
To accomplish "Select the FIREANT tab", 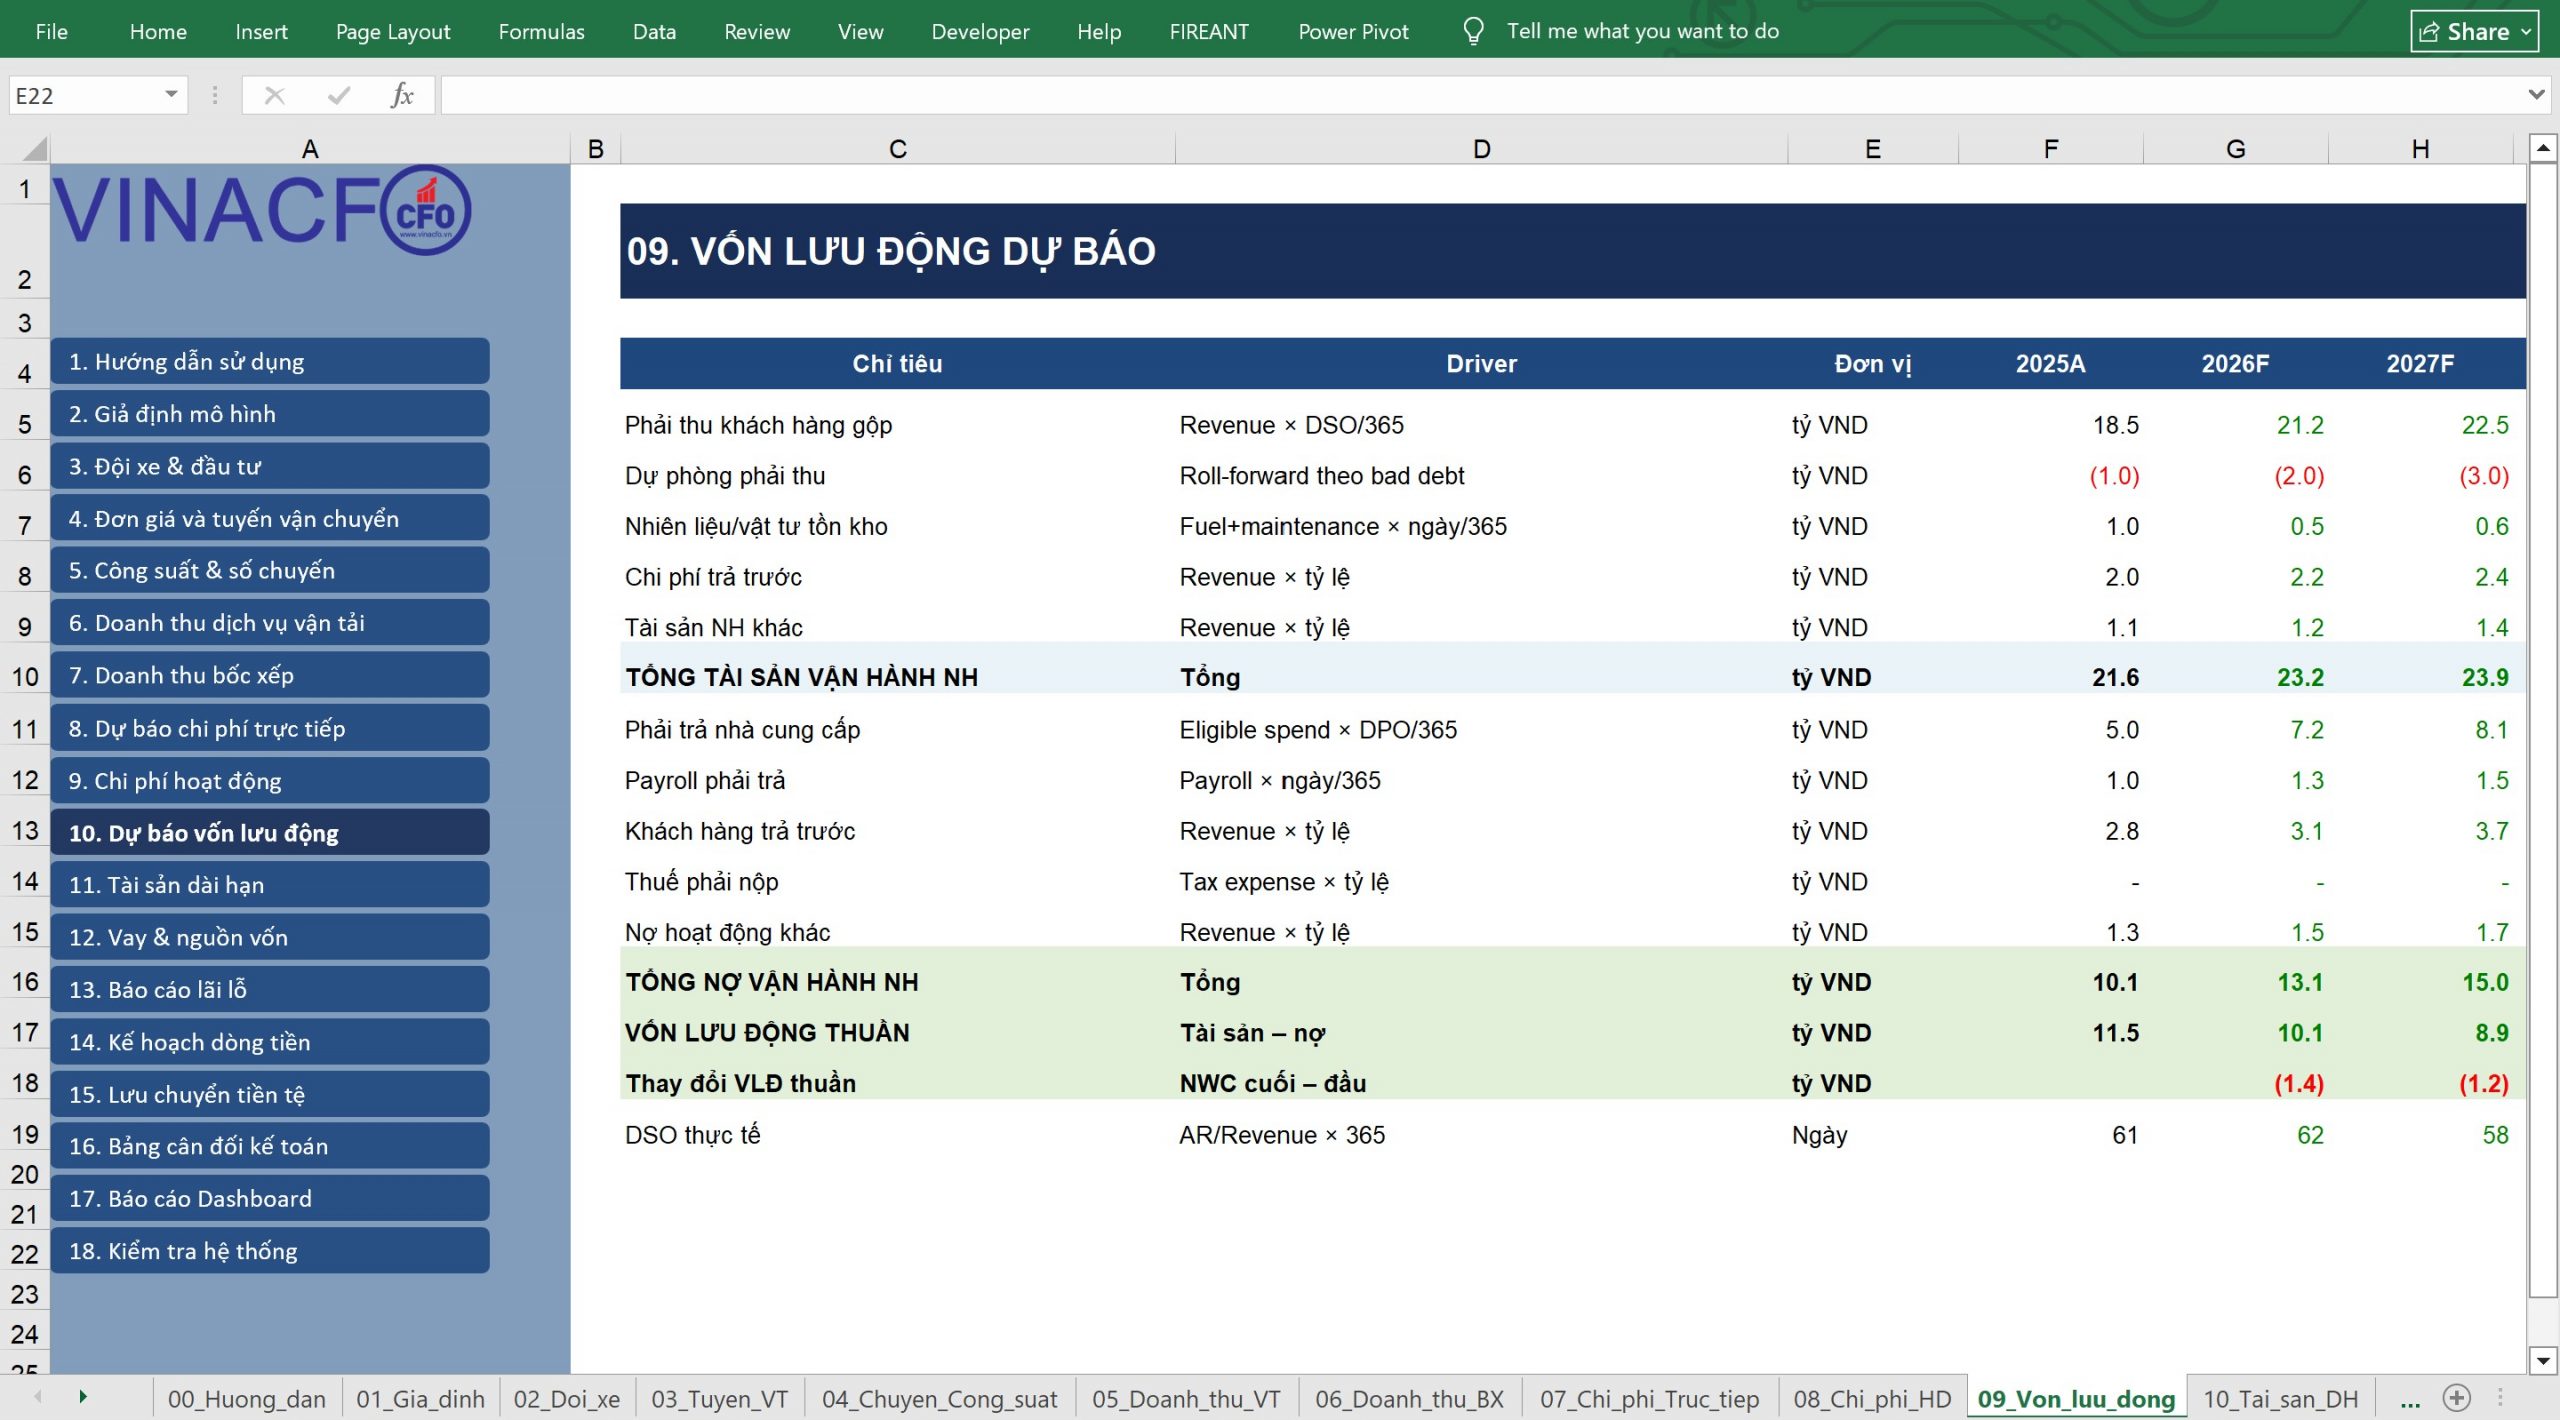I will click(1209, 31).
